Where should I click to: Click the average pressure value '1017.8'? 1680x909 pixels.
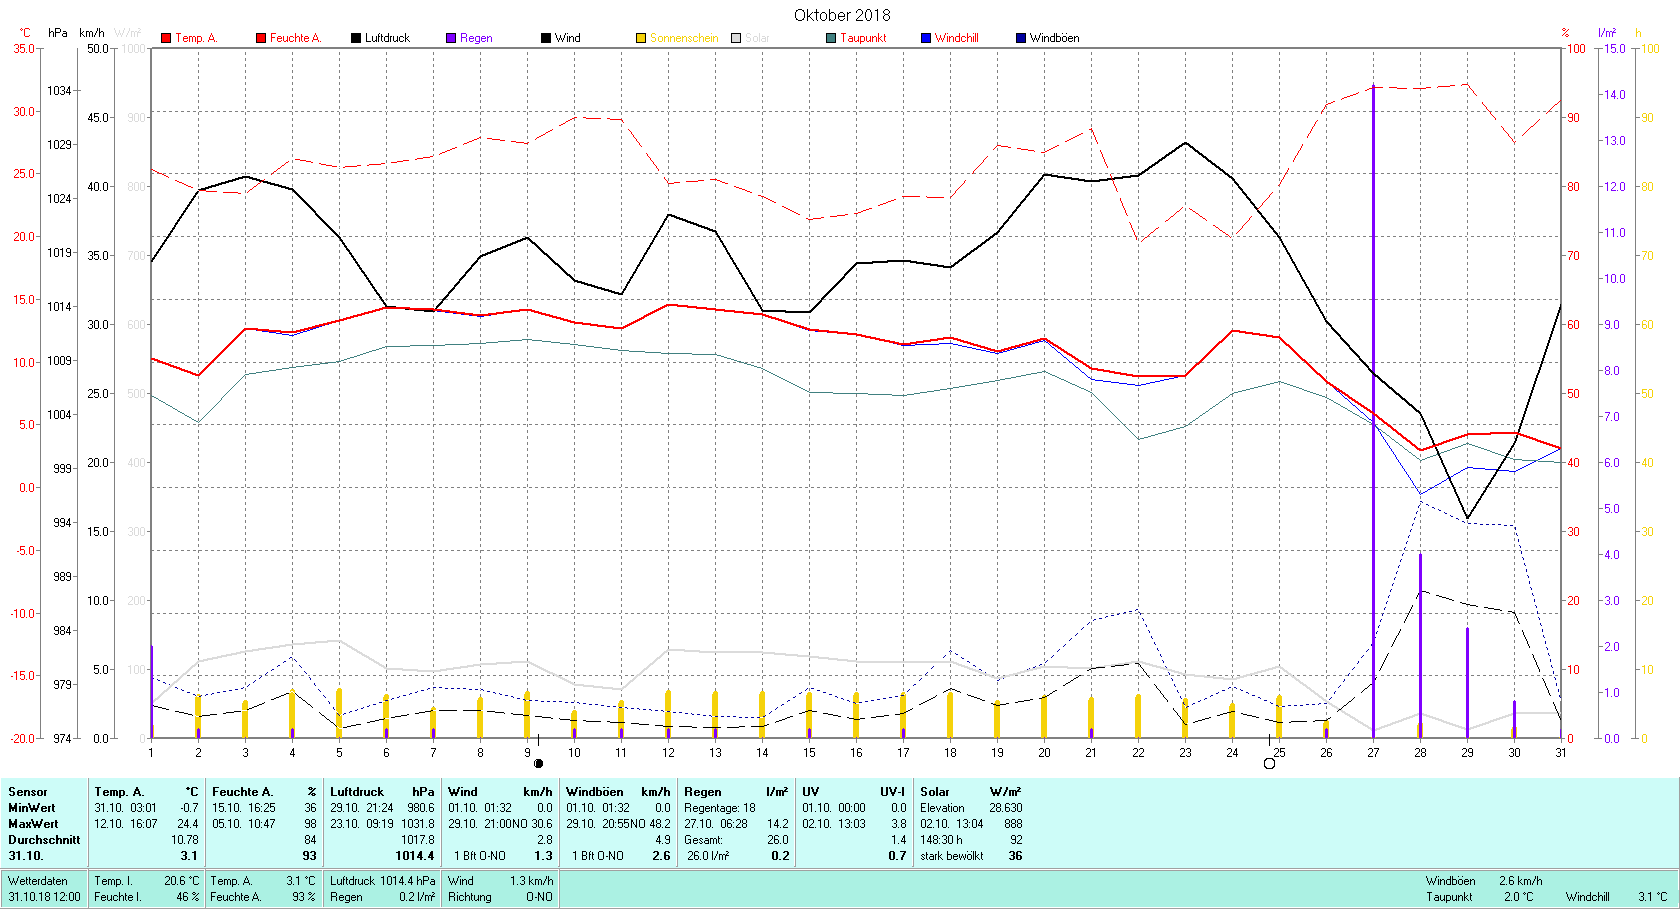coord(418,840)
